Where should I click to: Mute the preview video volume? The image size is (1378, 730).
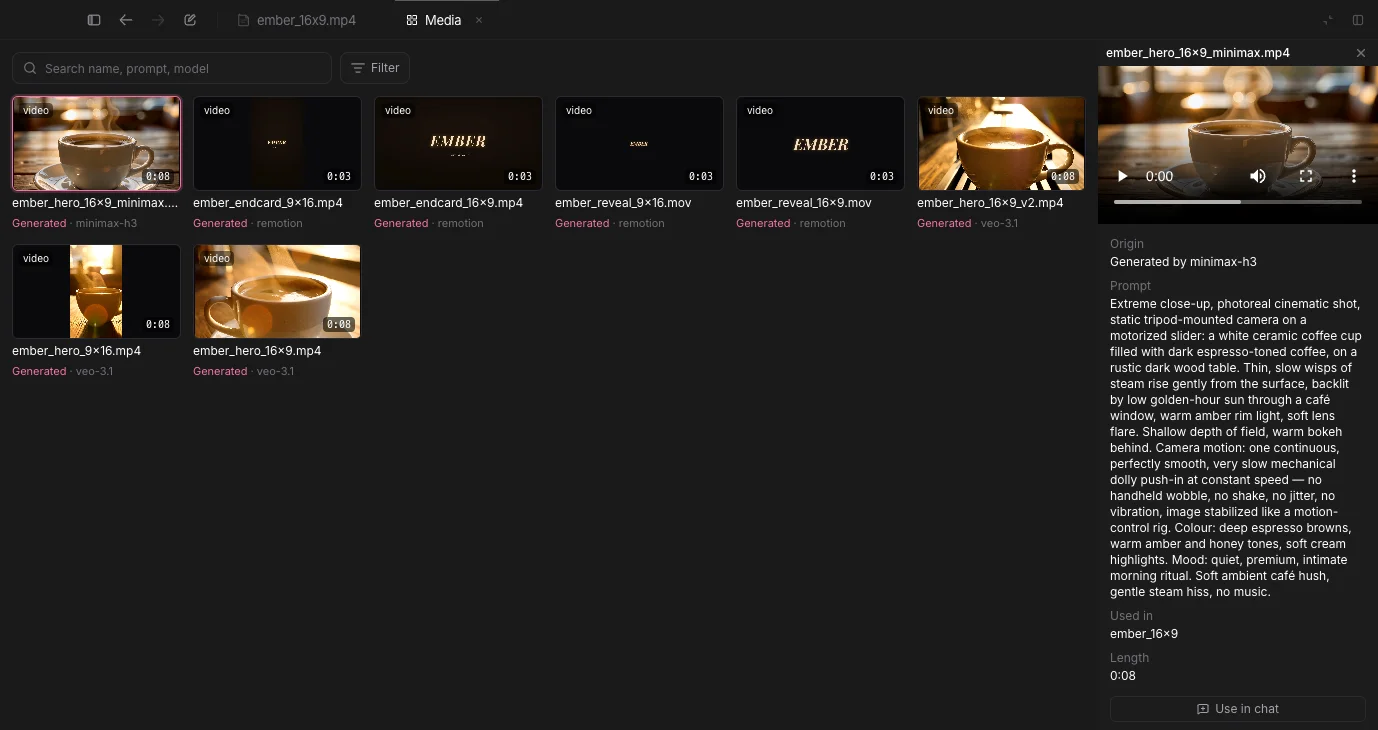pyautogui.click(x=1258, y=176)
